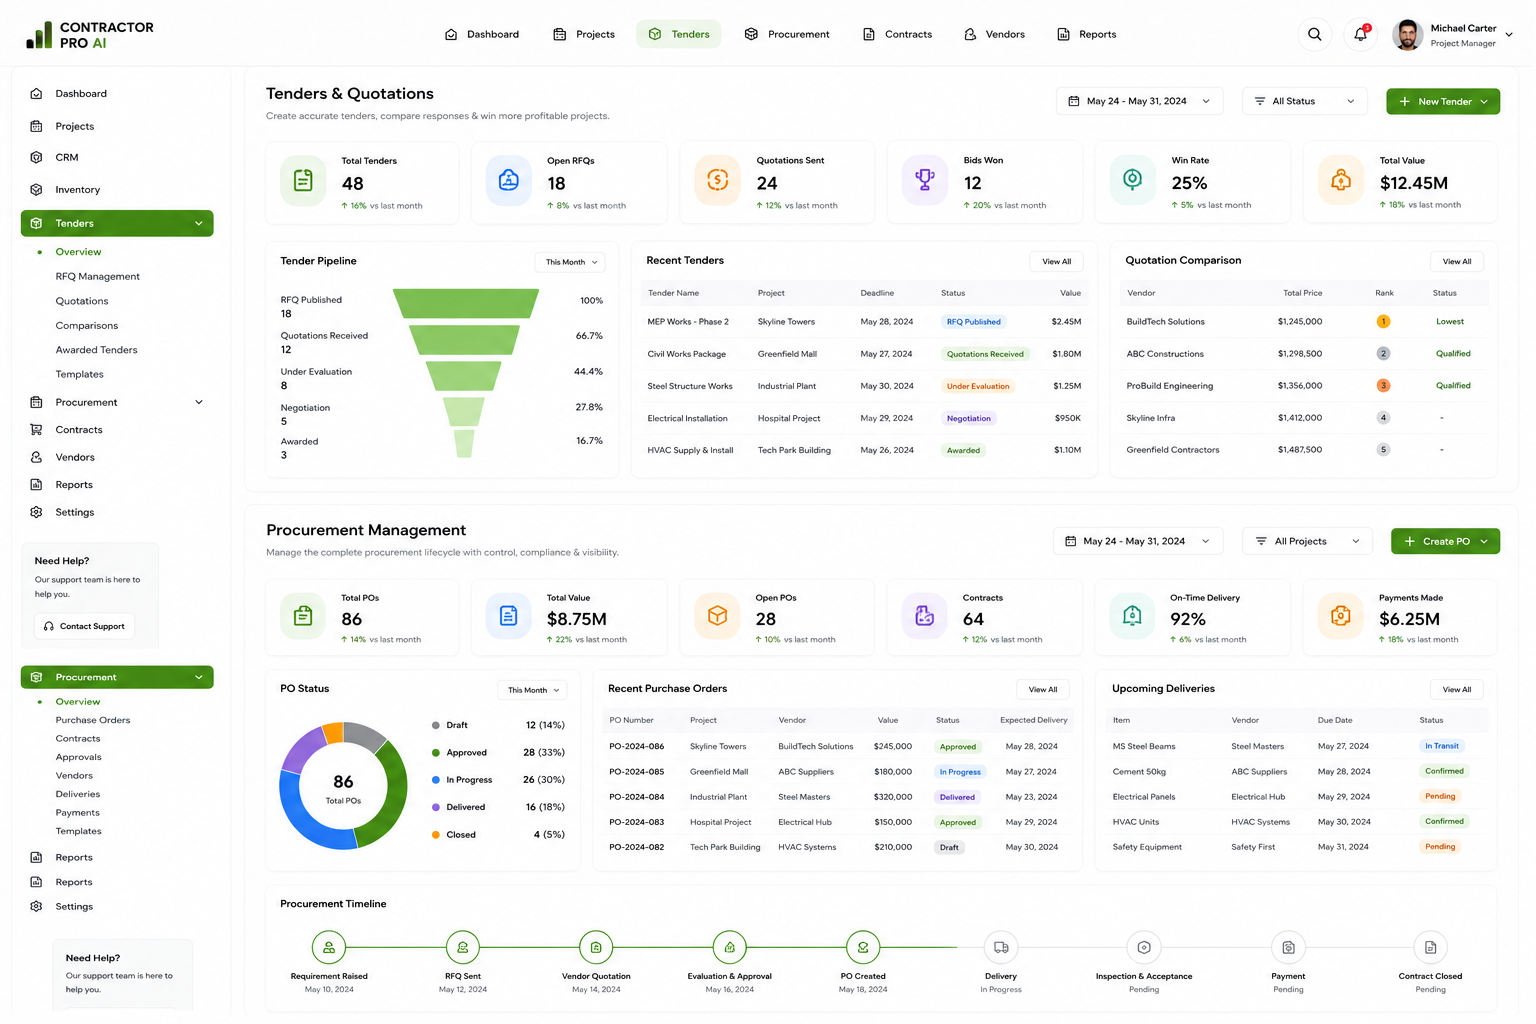Screen dimensions: 1536x1024
Task: Open the Procurement tab in top navigation
Action: point(787,34)
